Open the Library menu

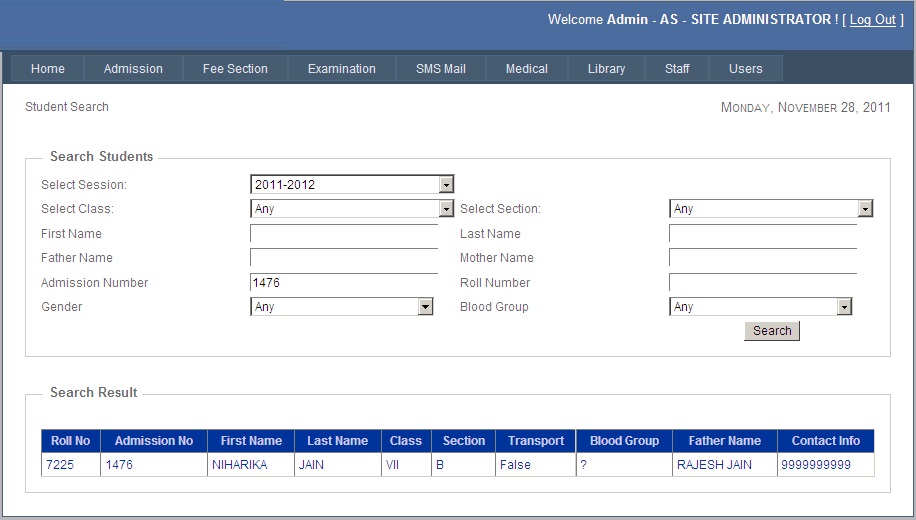pos(606,69)
